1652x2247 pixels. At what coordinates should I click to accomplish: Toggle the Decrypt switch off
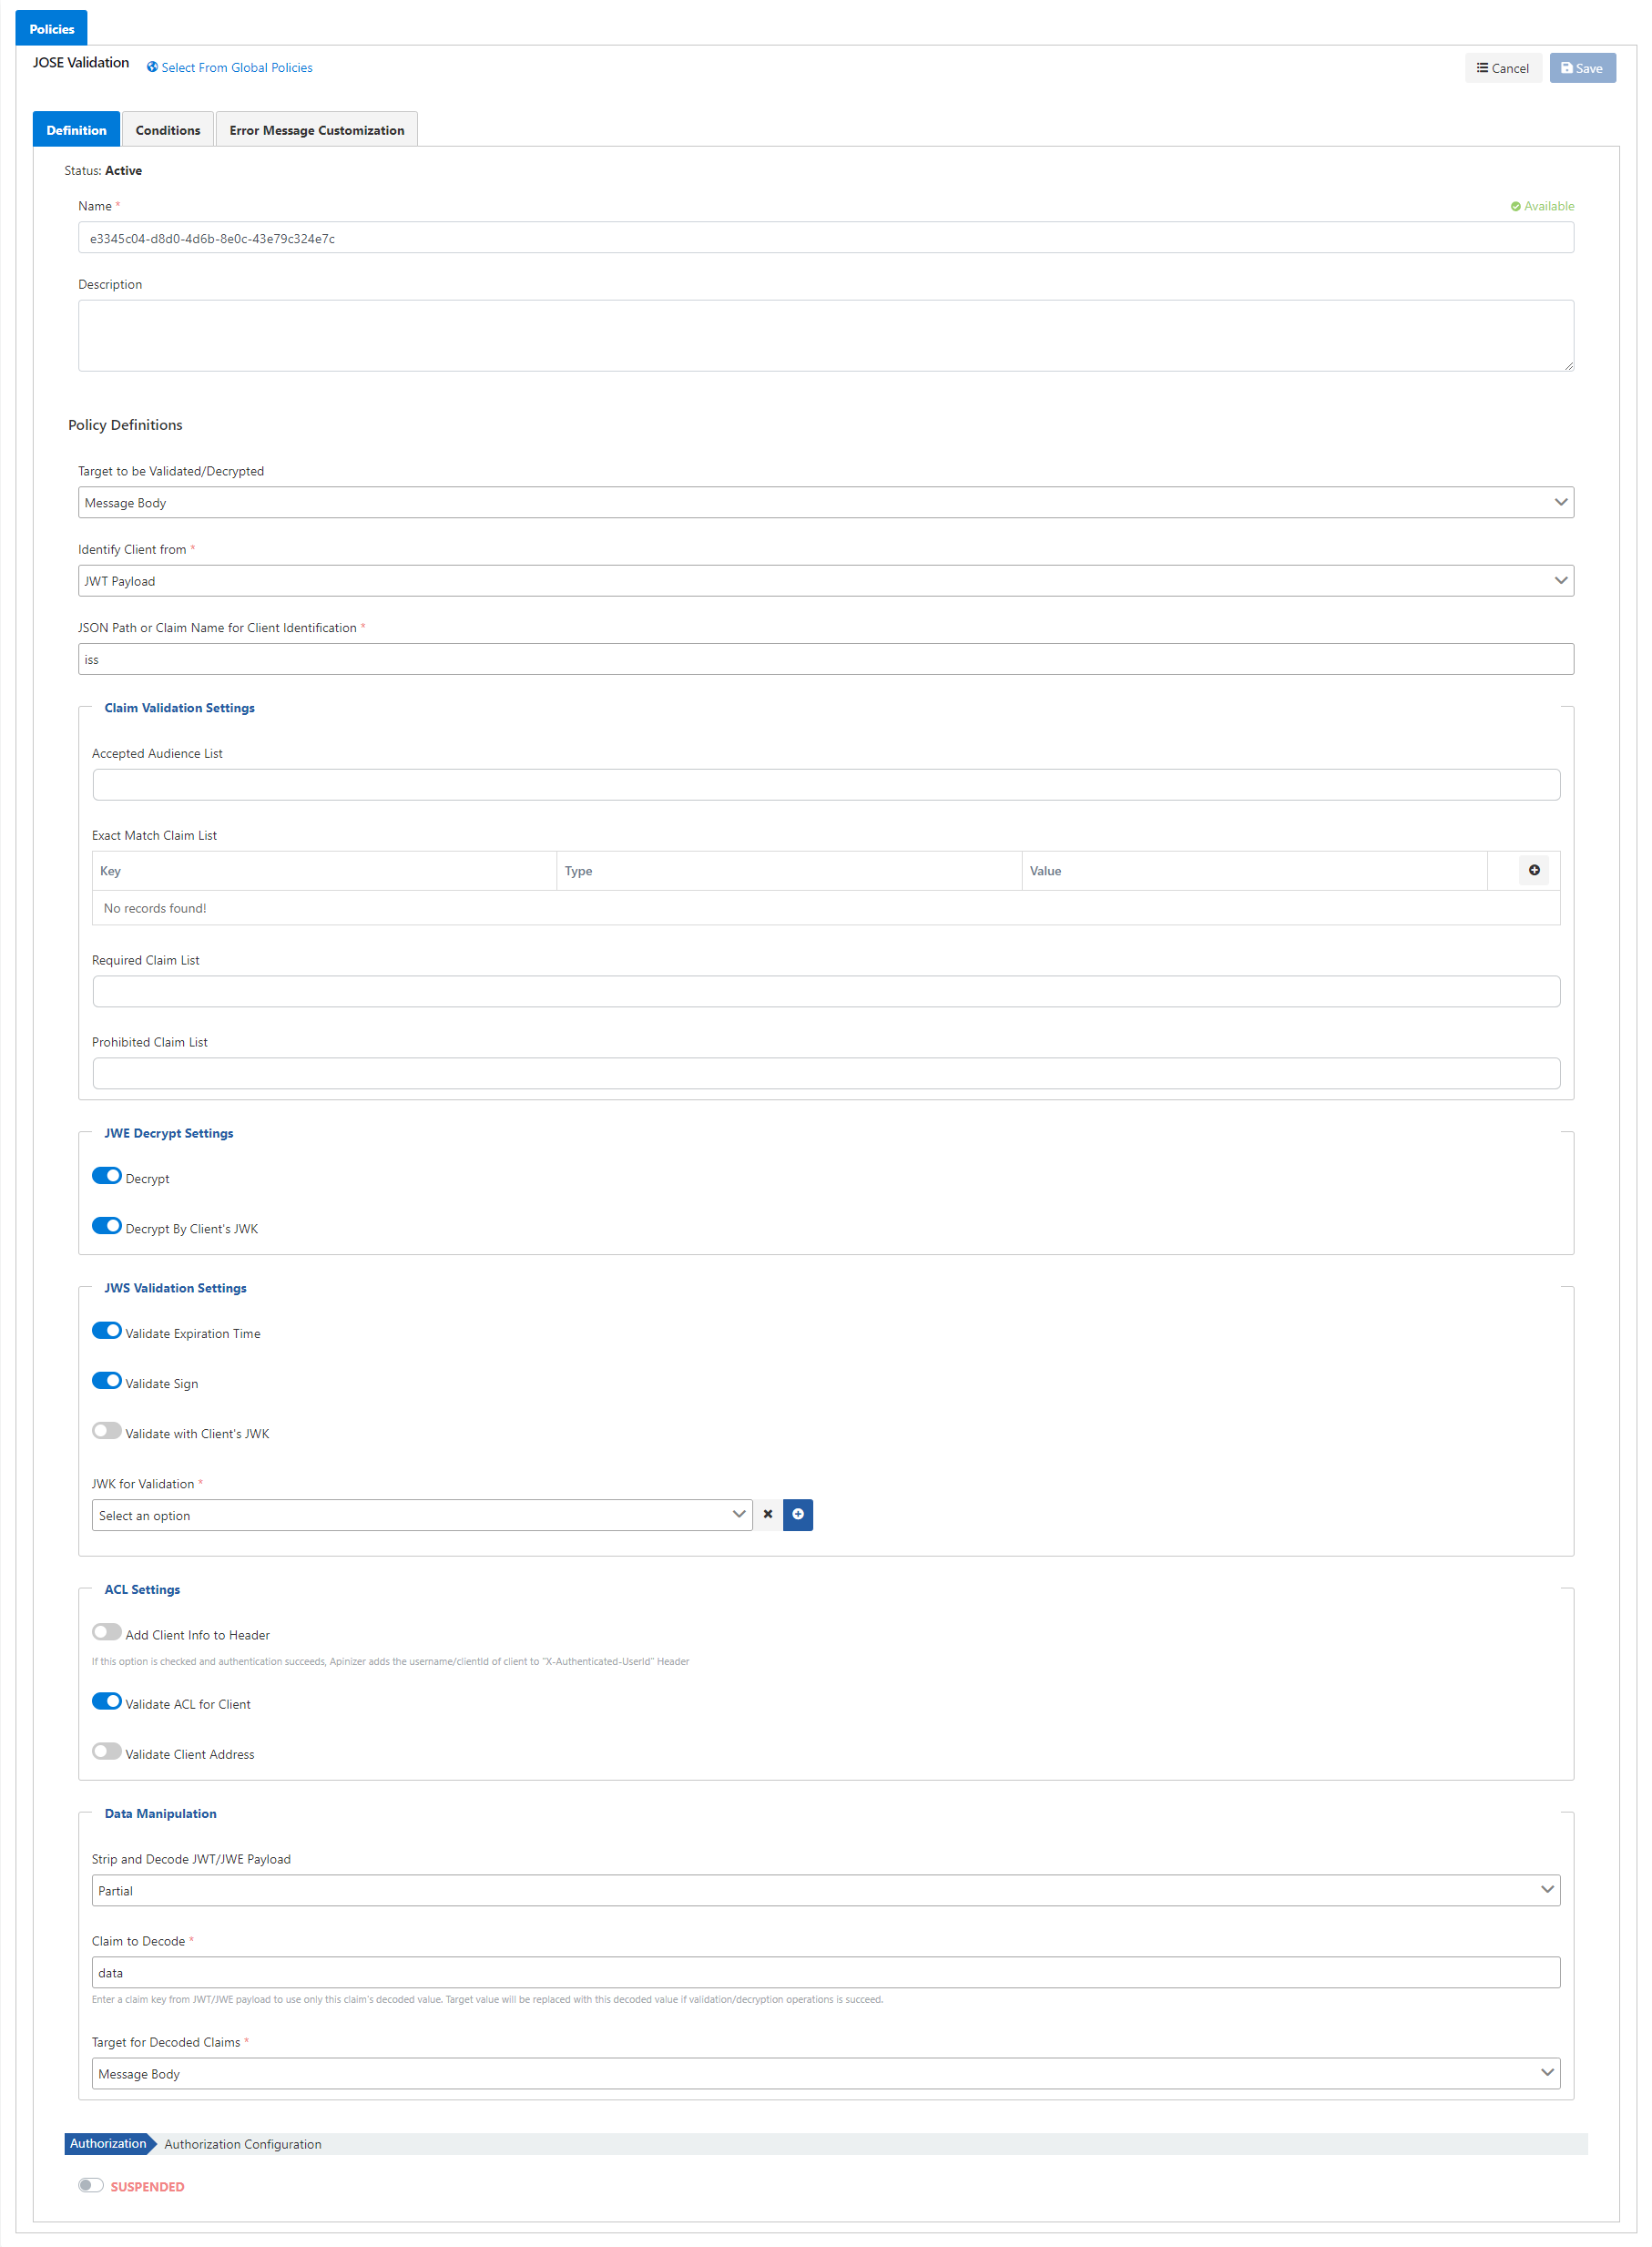(x=107, y=1176)
